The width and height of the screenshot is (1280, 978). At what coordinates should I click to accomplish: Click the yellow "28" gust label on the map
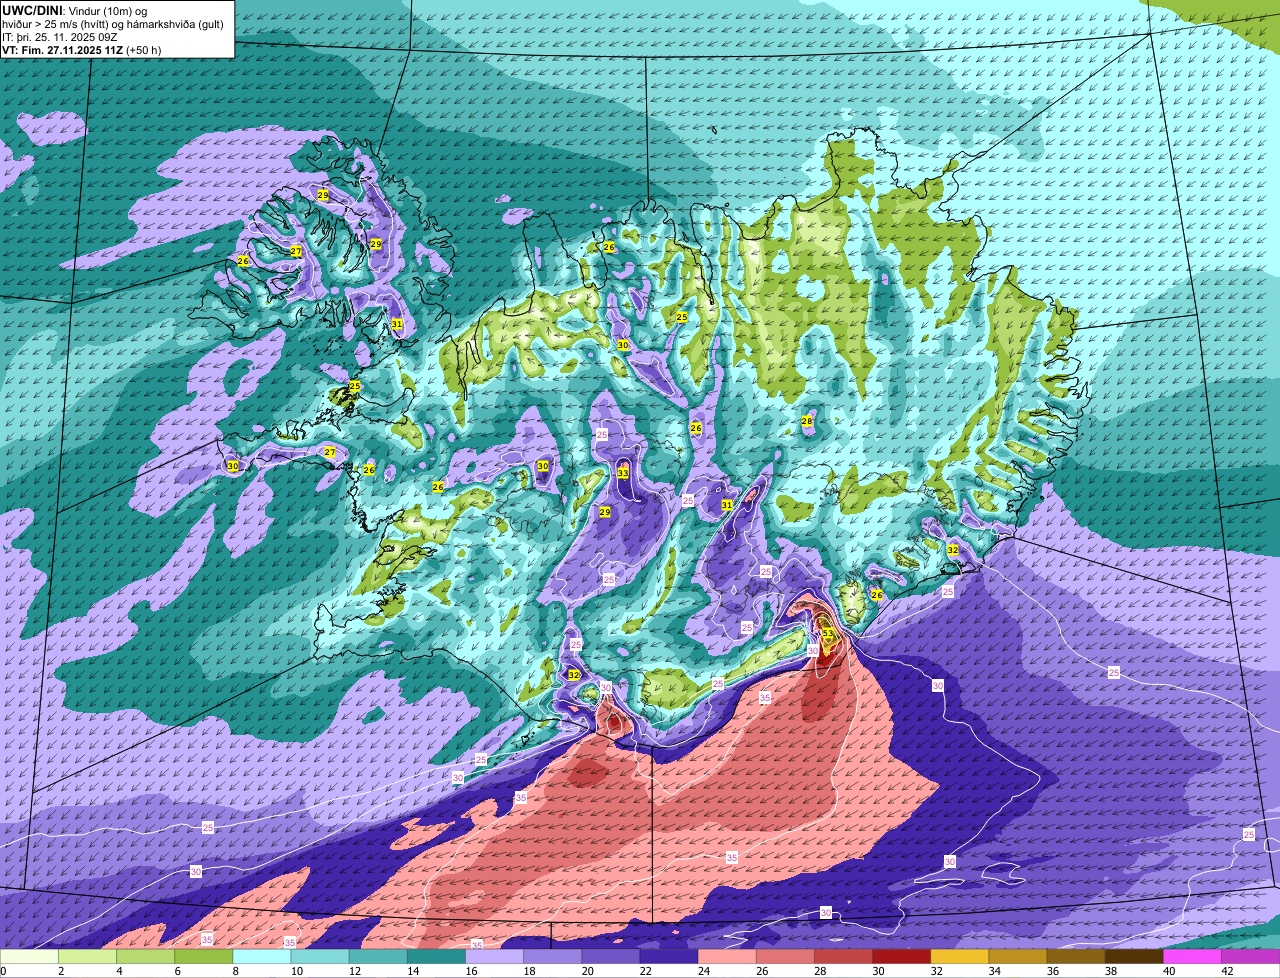[807, 421]
